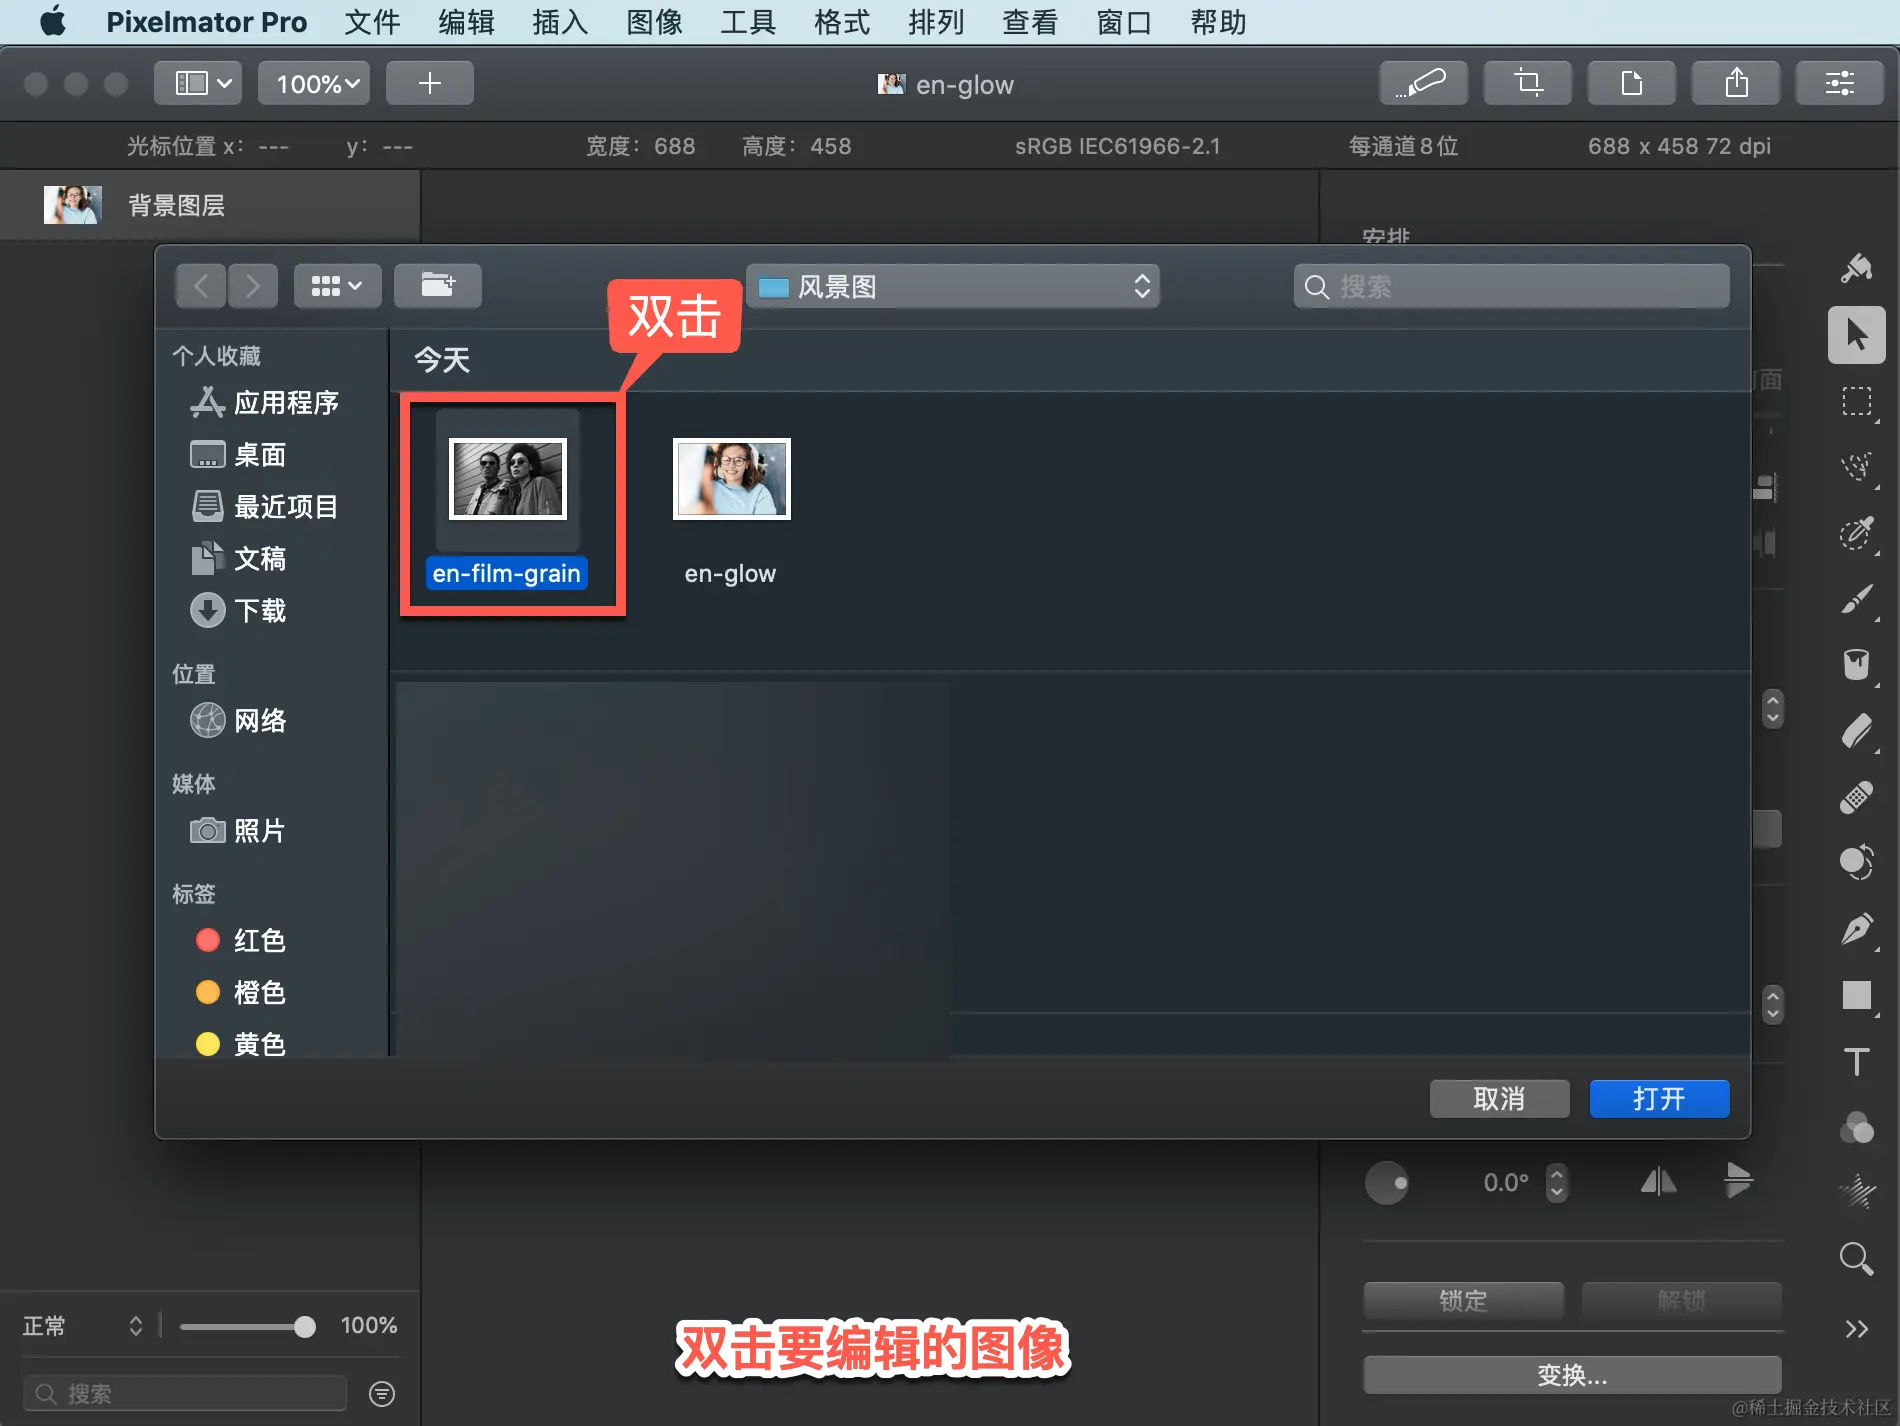1900x1426 pixels.
Task: Select the Style paint tool at top
Action: click(1857, 268)
